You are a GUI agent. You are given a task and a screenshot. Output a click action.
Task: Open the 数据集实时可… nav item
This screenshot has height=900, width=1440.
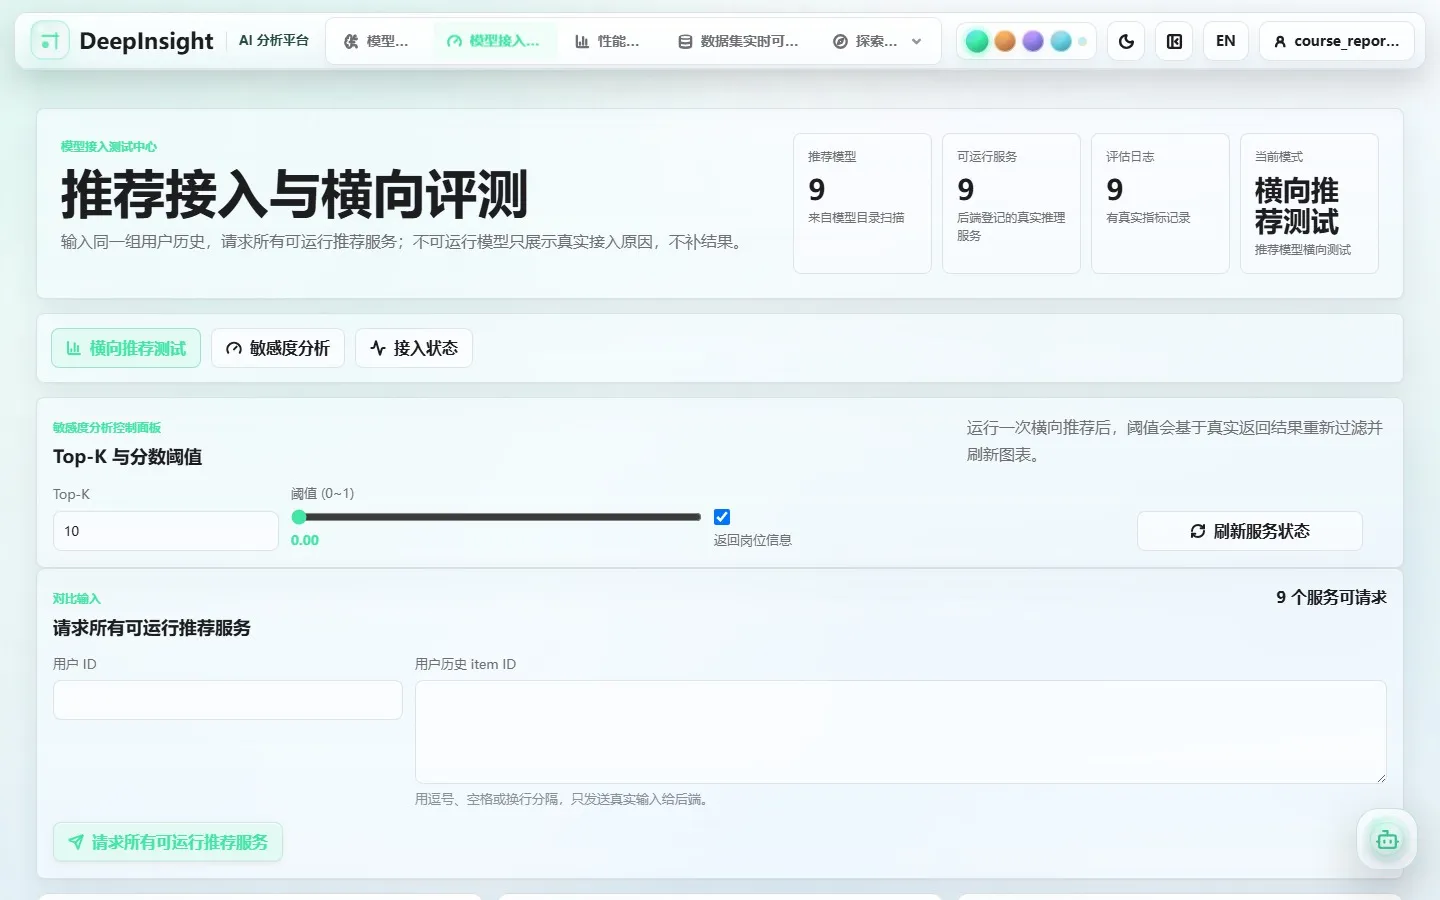pyautogui.click(x=739, y=41)
